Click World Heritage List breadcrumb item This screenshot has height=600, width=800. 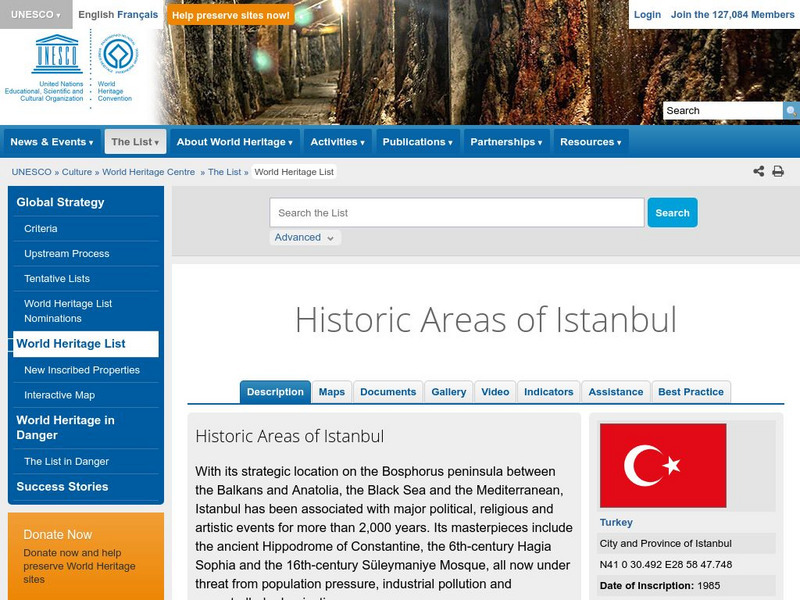[x=294, y=172]
